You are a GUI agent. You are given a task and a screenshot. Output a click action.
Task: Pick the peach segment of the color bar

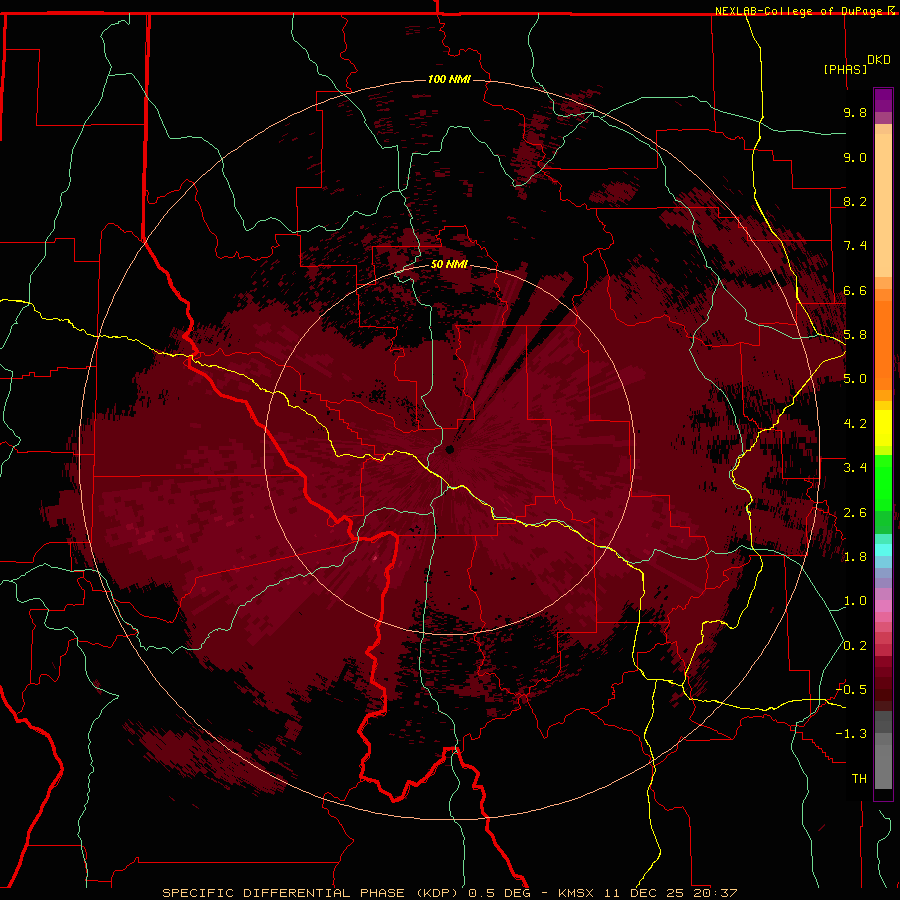click(x=883, y=205)
